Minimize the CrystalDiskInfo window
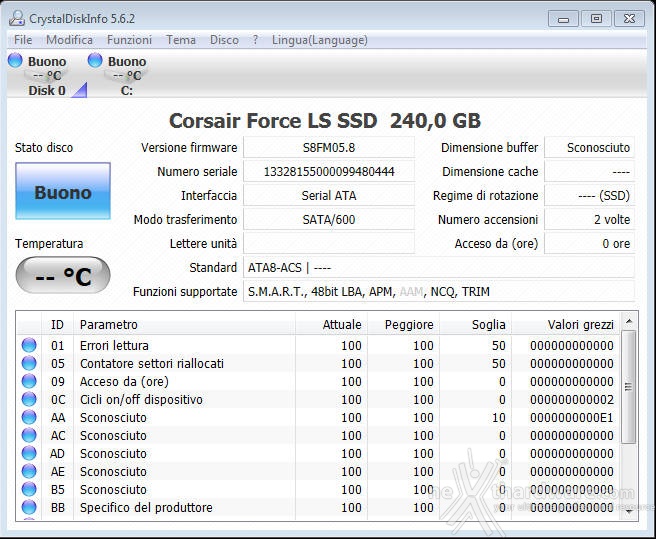 tap(563, 19)
